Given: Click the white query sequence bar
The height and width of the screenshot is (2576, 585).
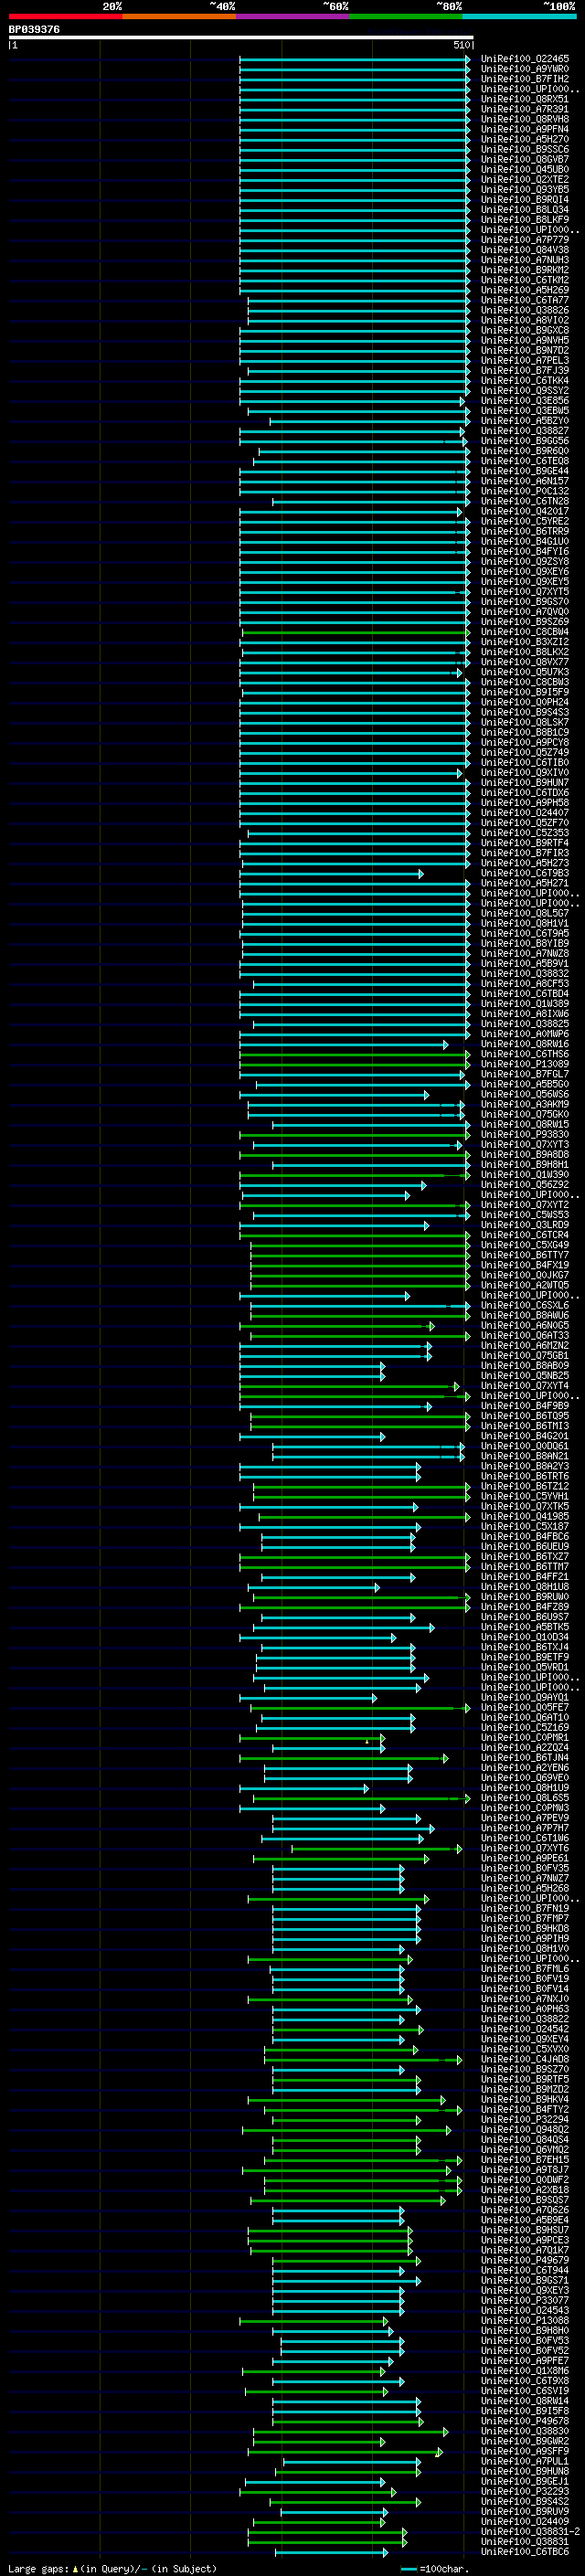Looking at the screenshot, I should click(x=241, y=38).
